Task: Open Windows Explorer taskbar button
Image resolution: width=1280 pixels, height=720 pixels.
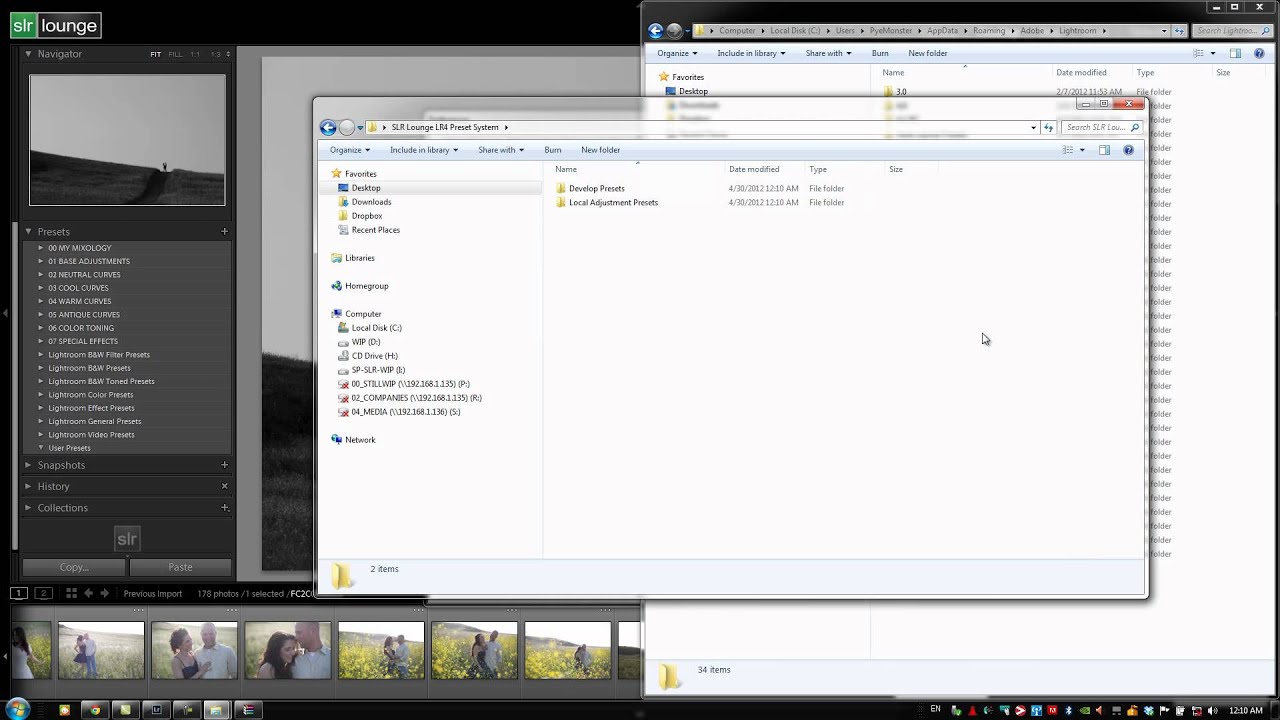Action: tap(216, 710)
